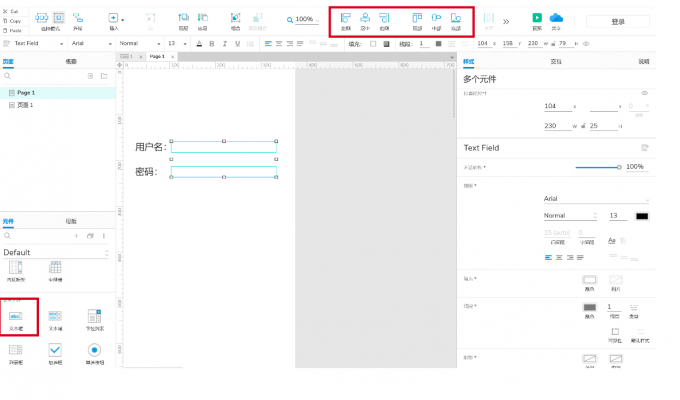680x400 pixels.
Task: Send selection to back icon
Action: (203, 20)
